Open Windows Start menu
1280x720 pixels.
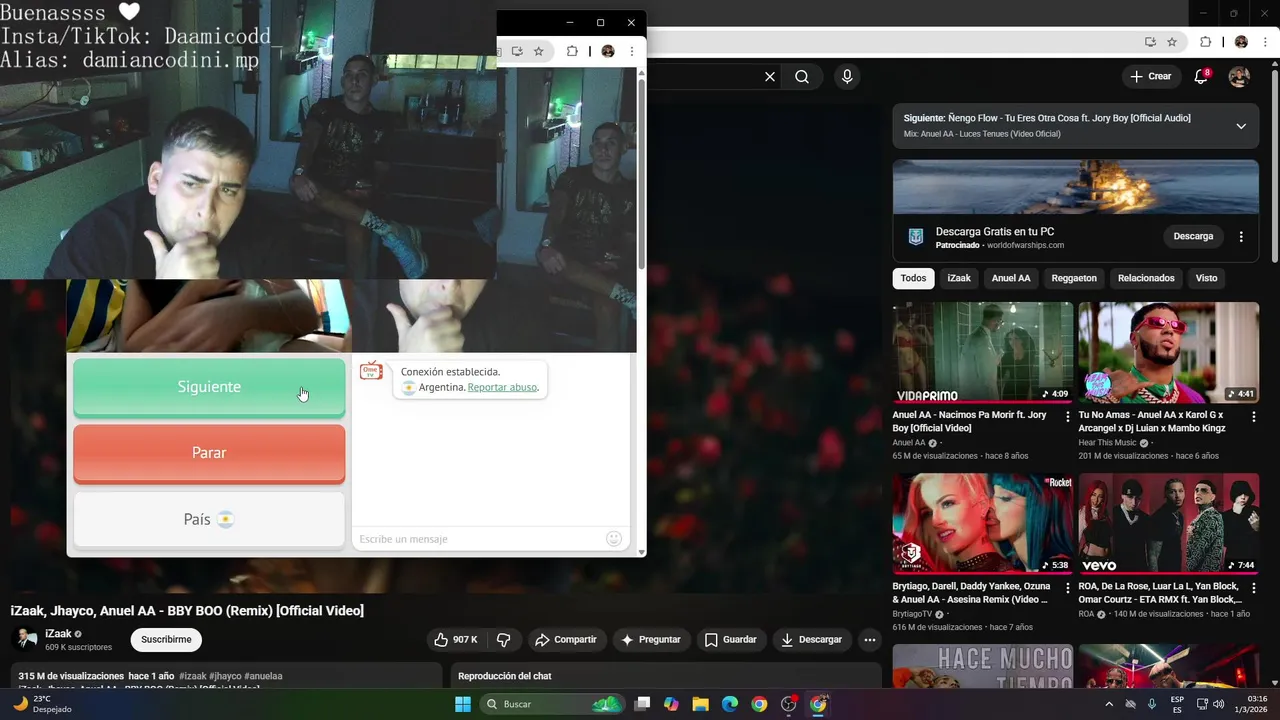(x=462, y=704)
